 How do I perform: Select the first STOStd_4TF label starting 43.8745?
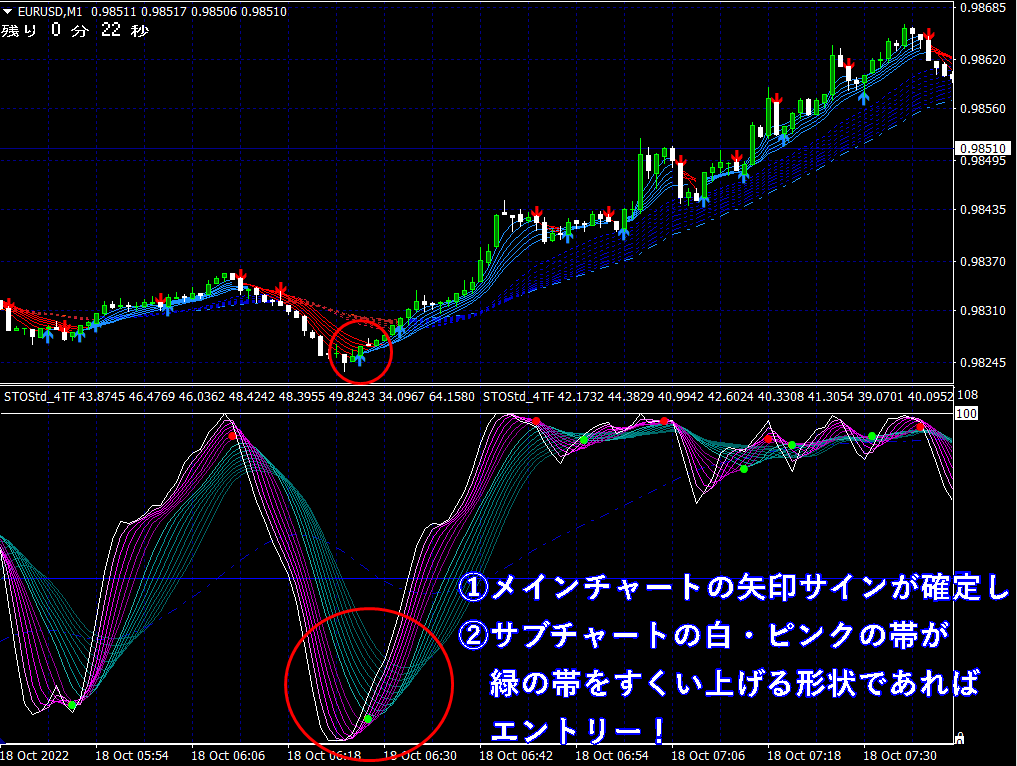pos(239,396)
